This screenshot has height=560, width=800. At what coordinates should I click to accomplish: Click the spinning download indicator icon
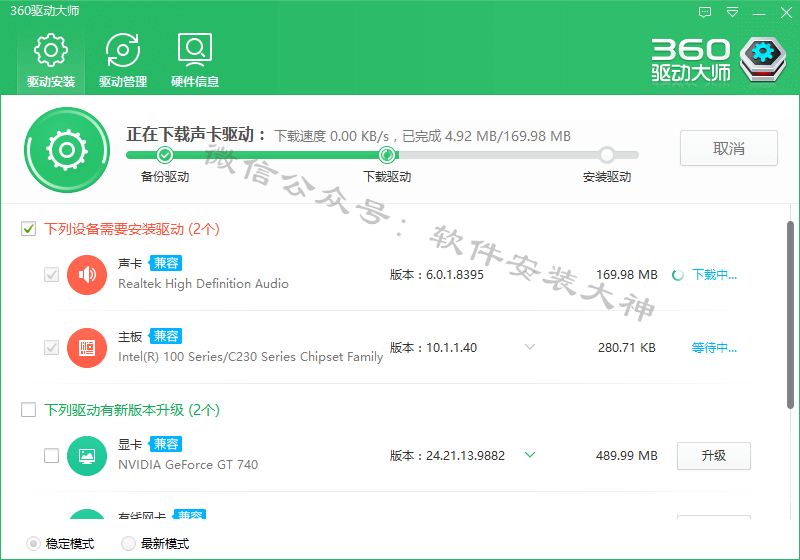678,275
